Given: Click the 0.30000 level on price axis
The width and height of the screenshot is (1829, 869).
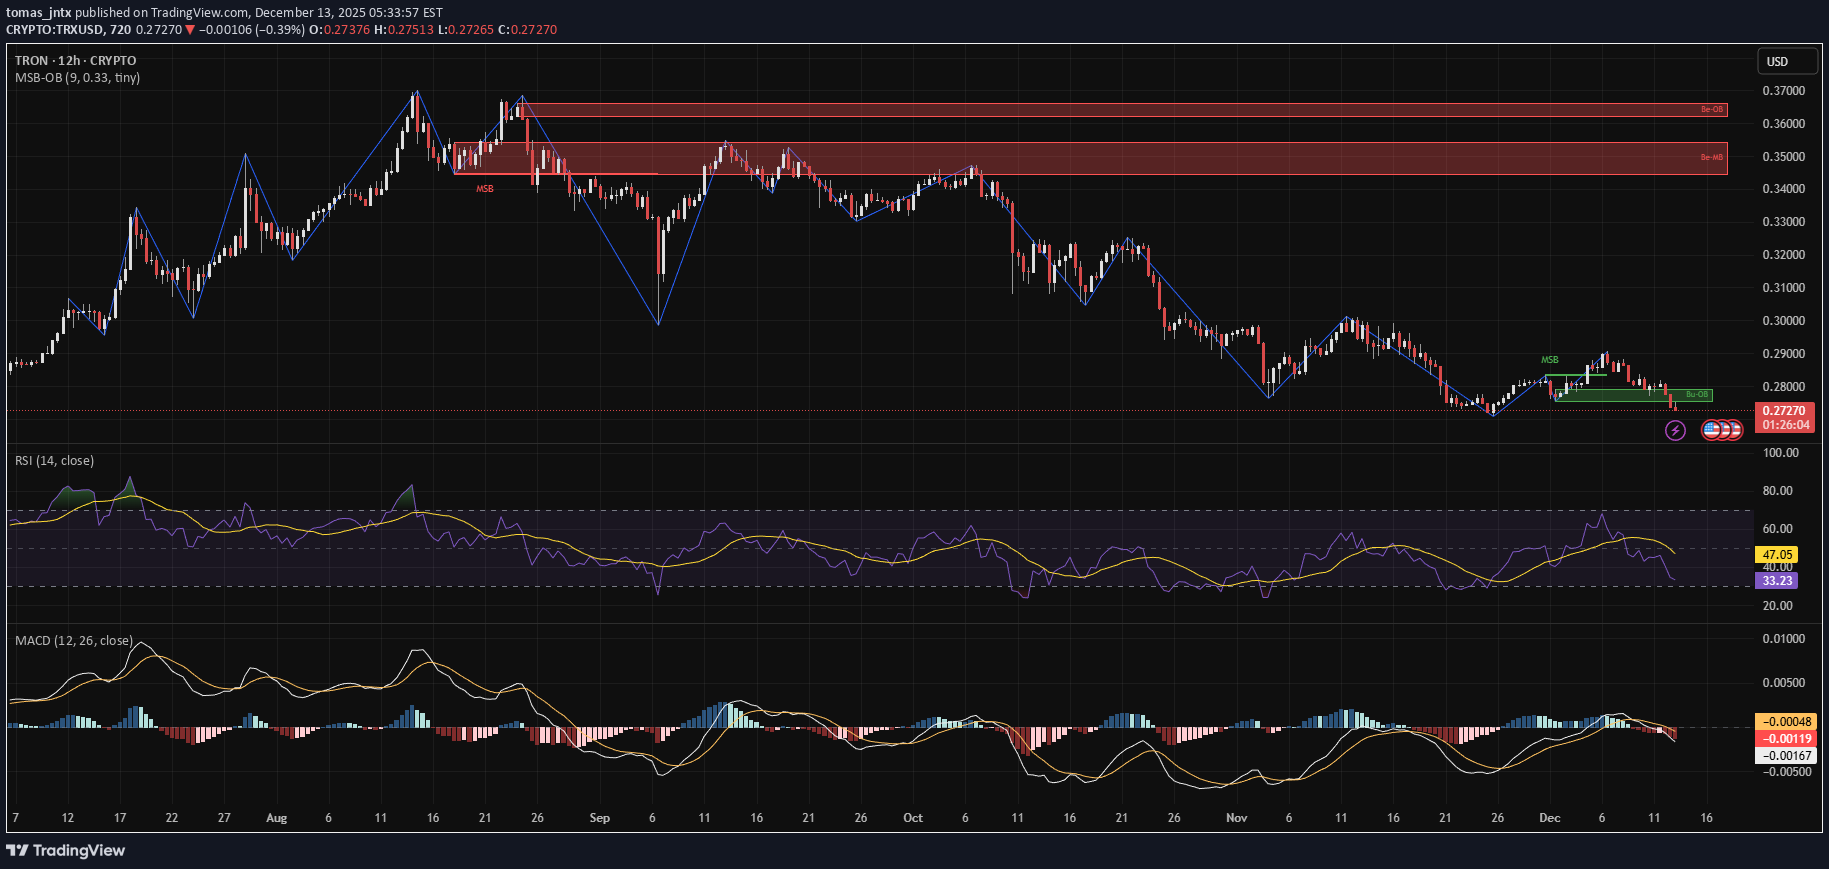Looking at the screenshot, I should tap(1783, 321).
